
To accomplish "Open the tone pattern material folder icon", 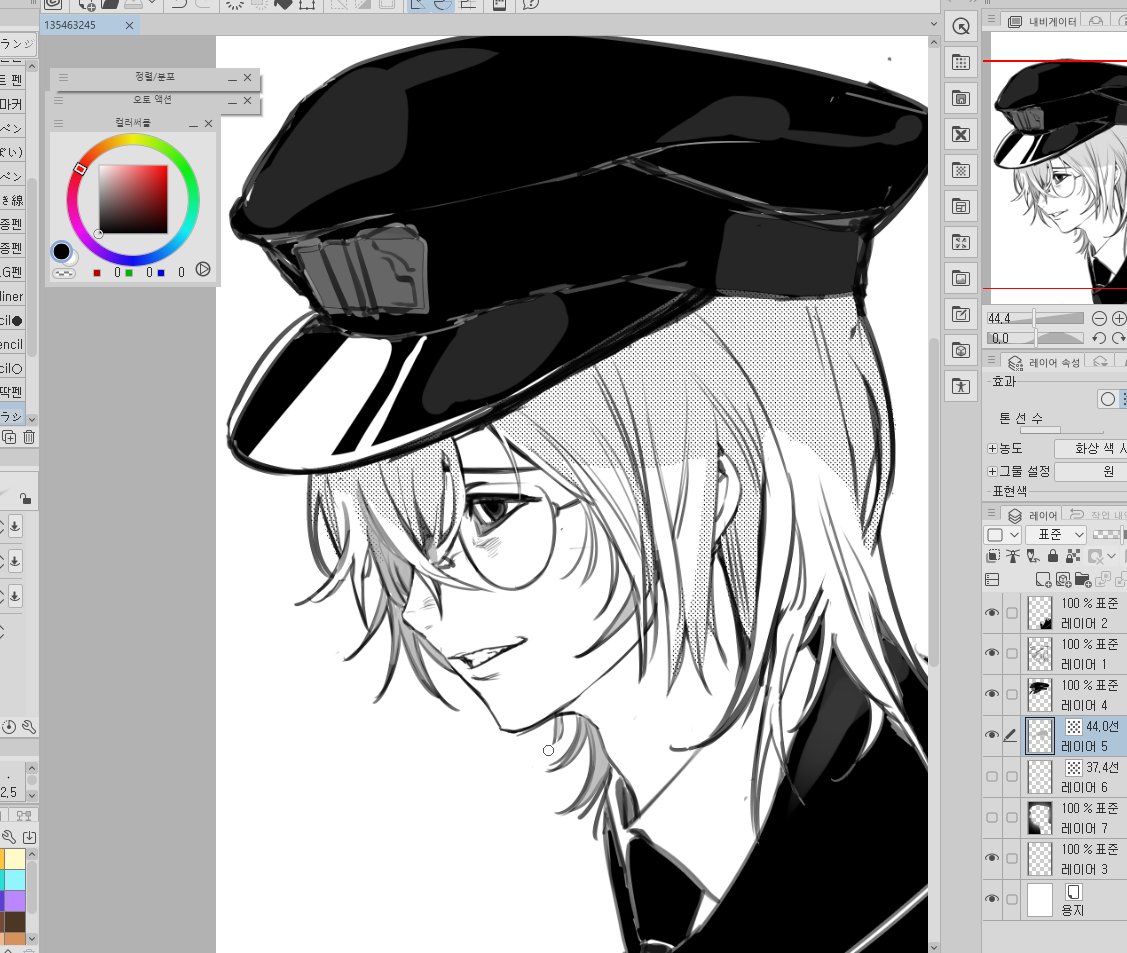I will [961, 170].
